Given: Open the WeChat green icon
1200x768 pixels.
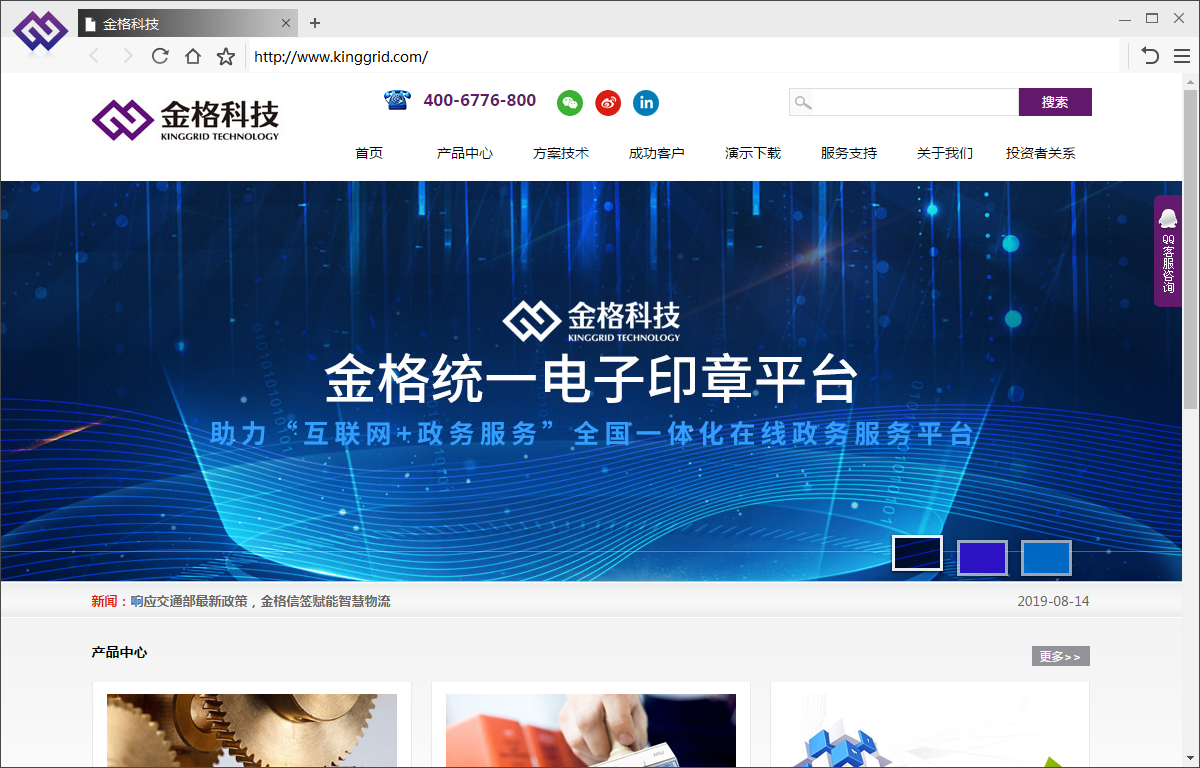Looking at the screenshot, I should pyautogui.click(x=570, y=102).
